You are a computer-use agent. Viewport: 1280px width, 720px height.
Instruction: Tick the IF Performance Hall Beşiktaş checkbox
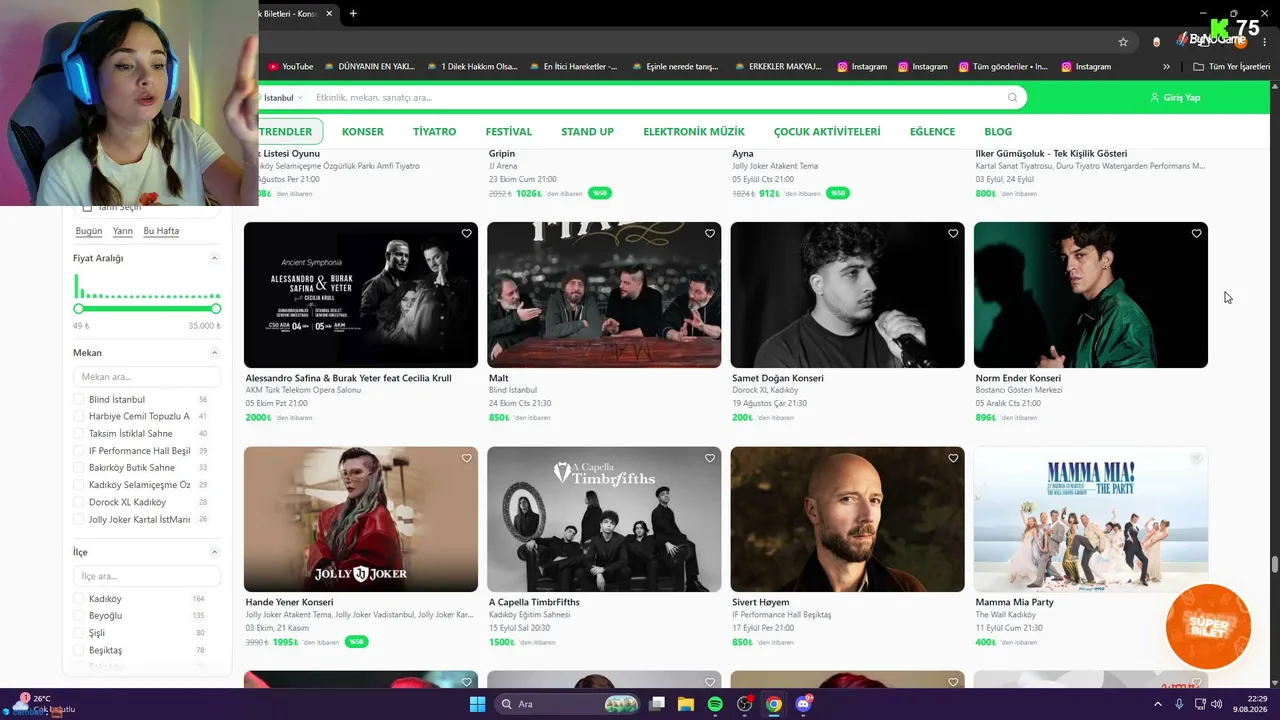(79, 451)
